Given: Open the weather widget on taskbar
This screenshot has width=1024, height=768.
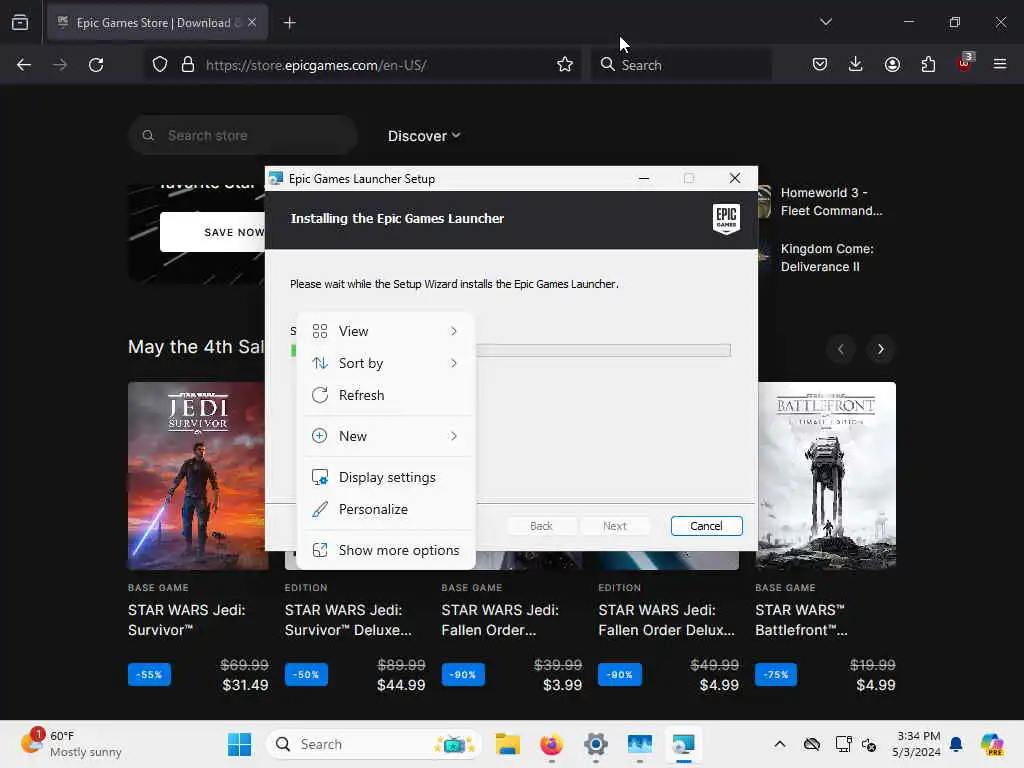Looking at the screenshot, I should coord(71,744).
